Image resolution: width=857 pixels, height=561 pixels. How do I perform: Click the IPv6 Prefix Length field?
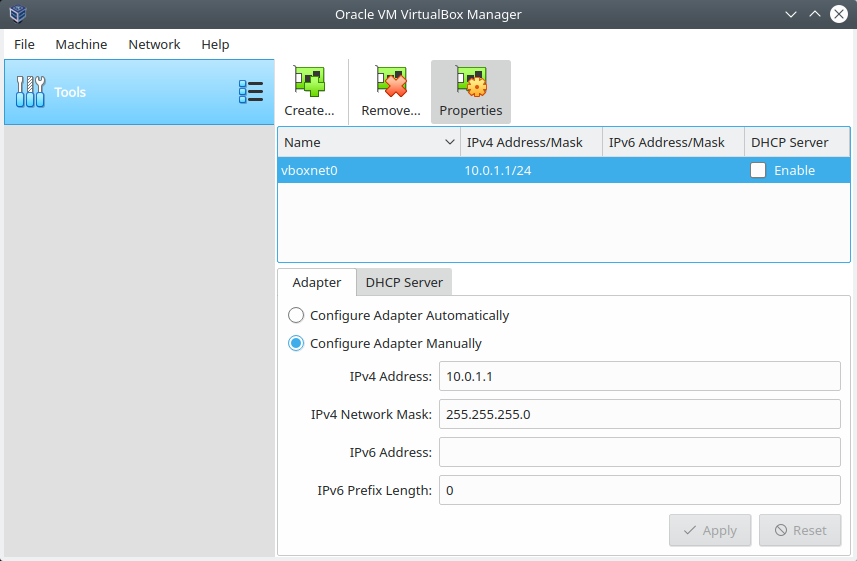639,490
